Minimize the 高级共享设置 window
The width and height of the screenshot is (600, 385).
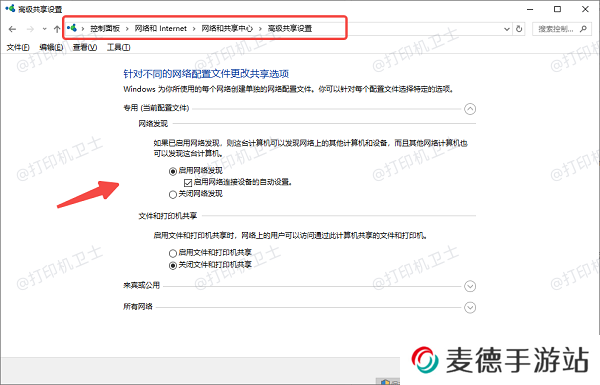[x=530, y=9]
